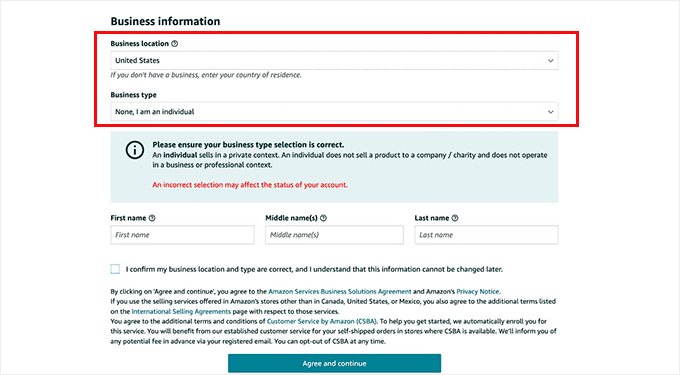
Task: Click the help icon beside Middle name(s)
Action: [x=324, y=218]
